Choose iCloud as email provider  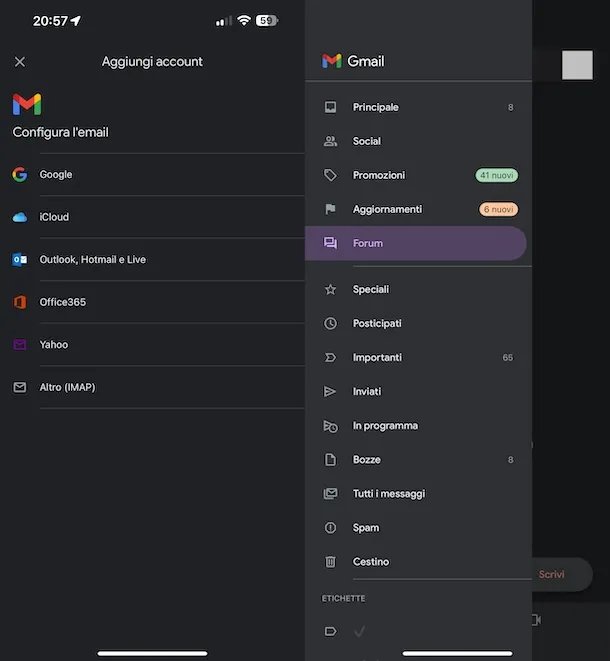click(54, 217)
